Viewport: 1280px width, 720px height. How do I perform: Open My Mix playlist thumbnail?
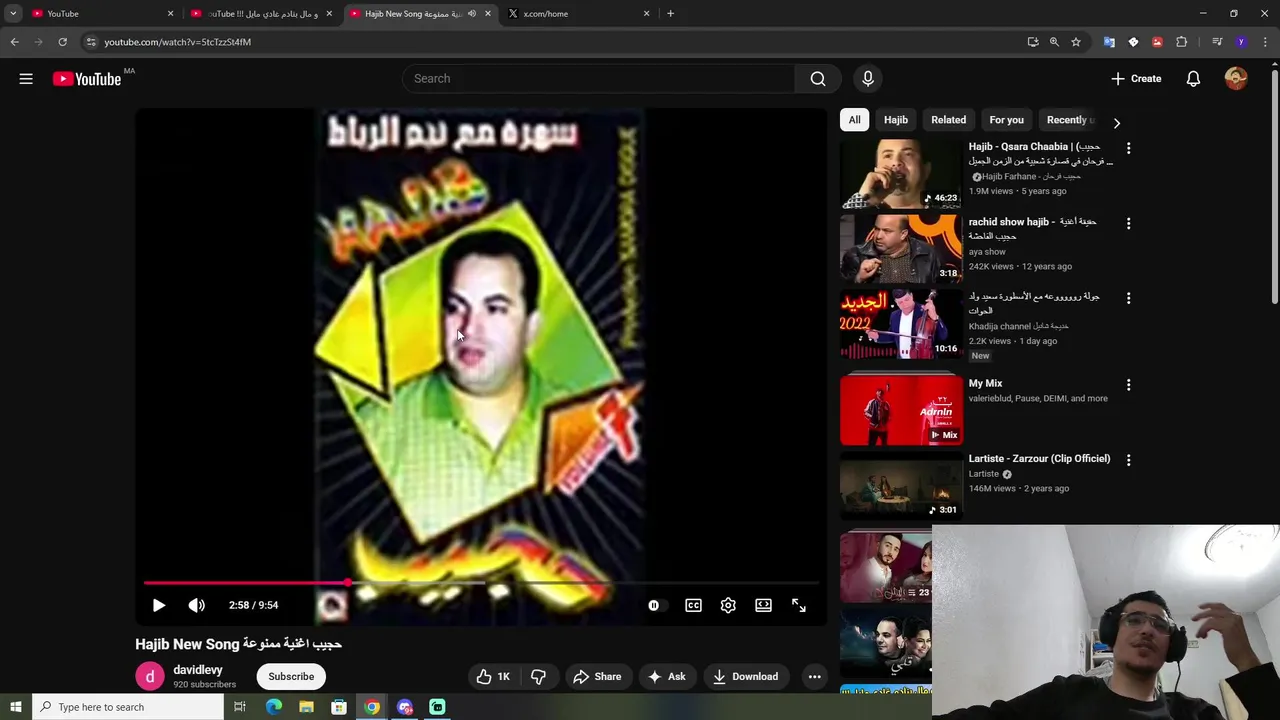(x=901, y=409)
